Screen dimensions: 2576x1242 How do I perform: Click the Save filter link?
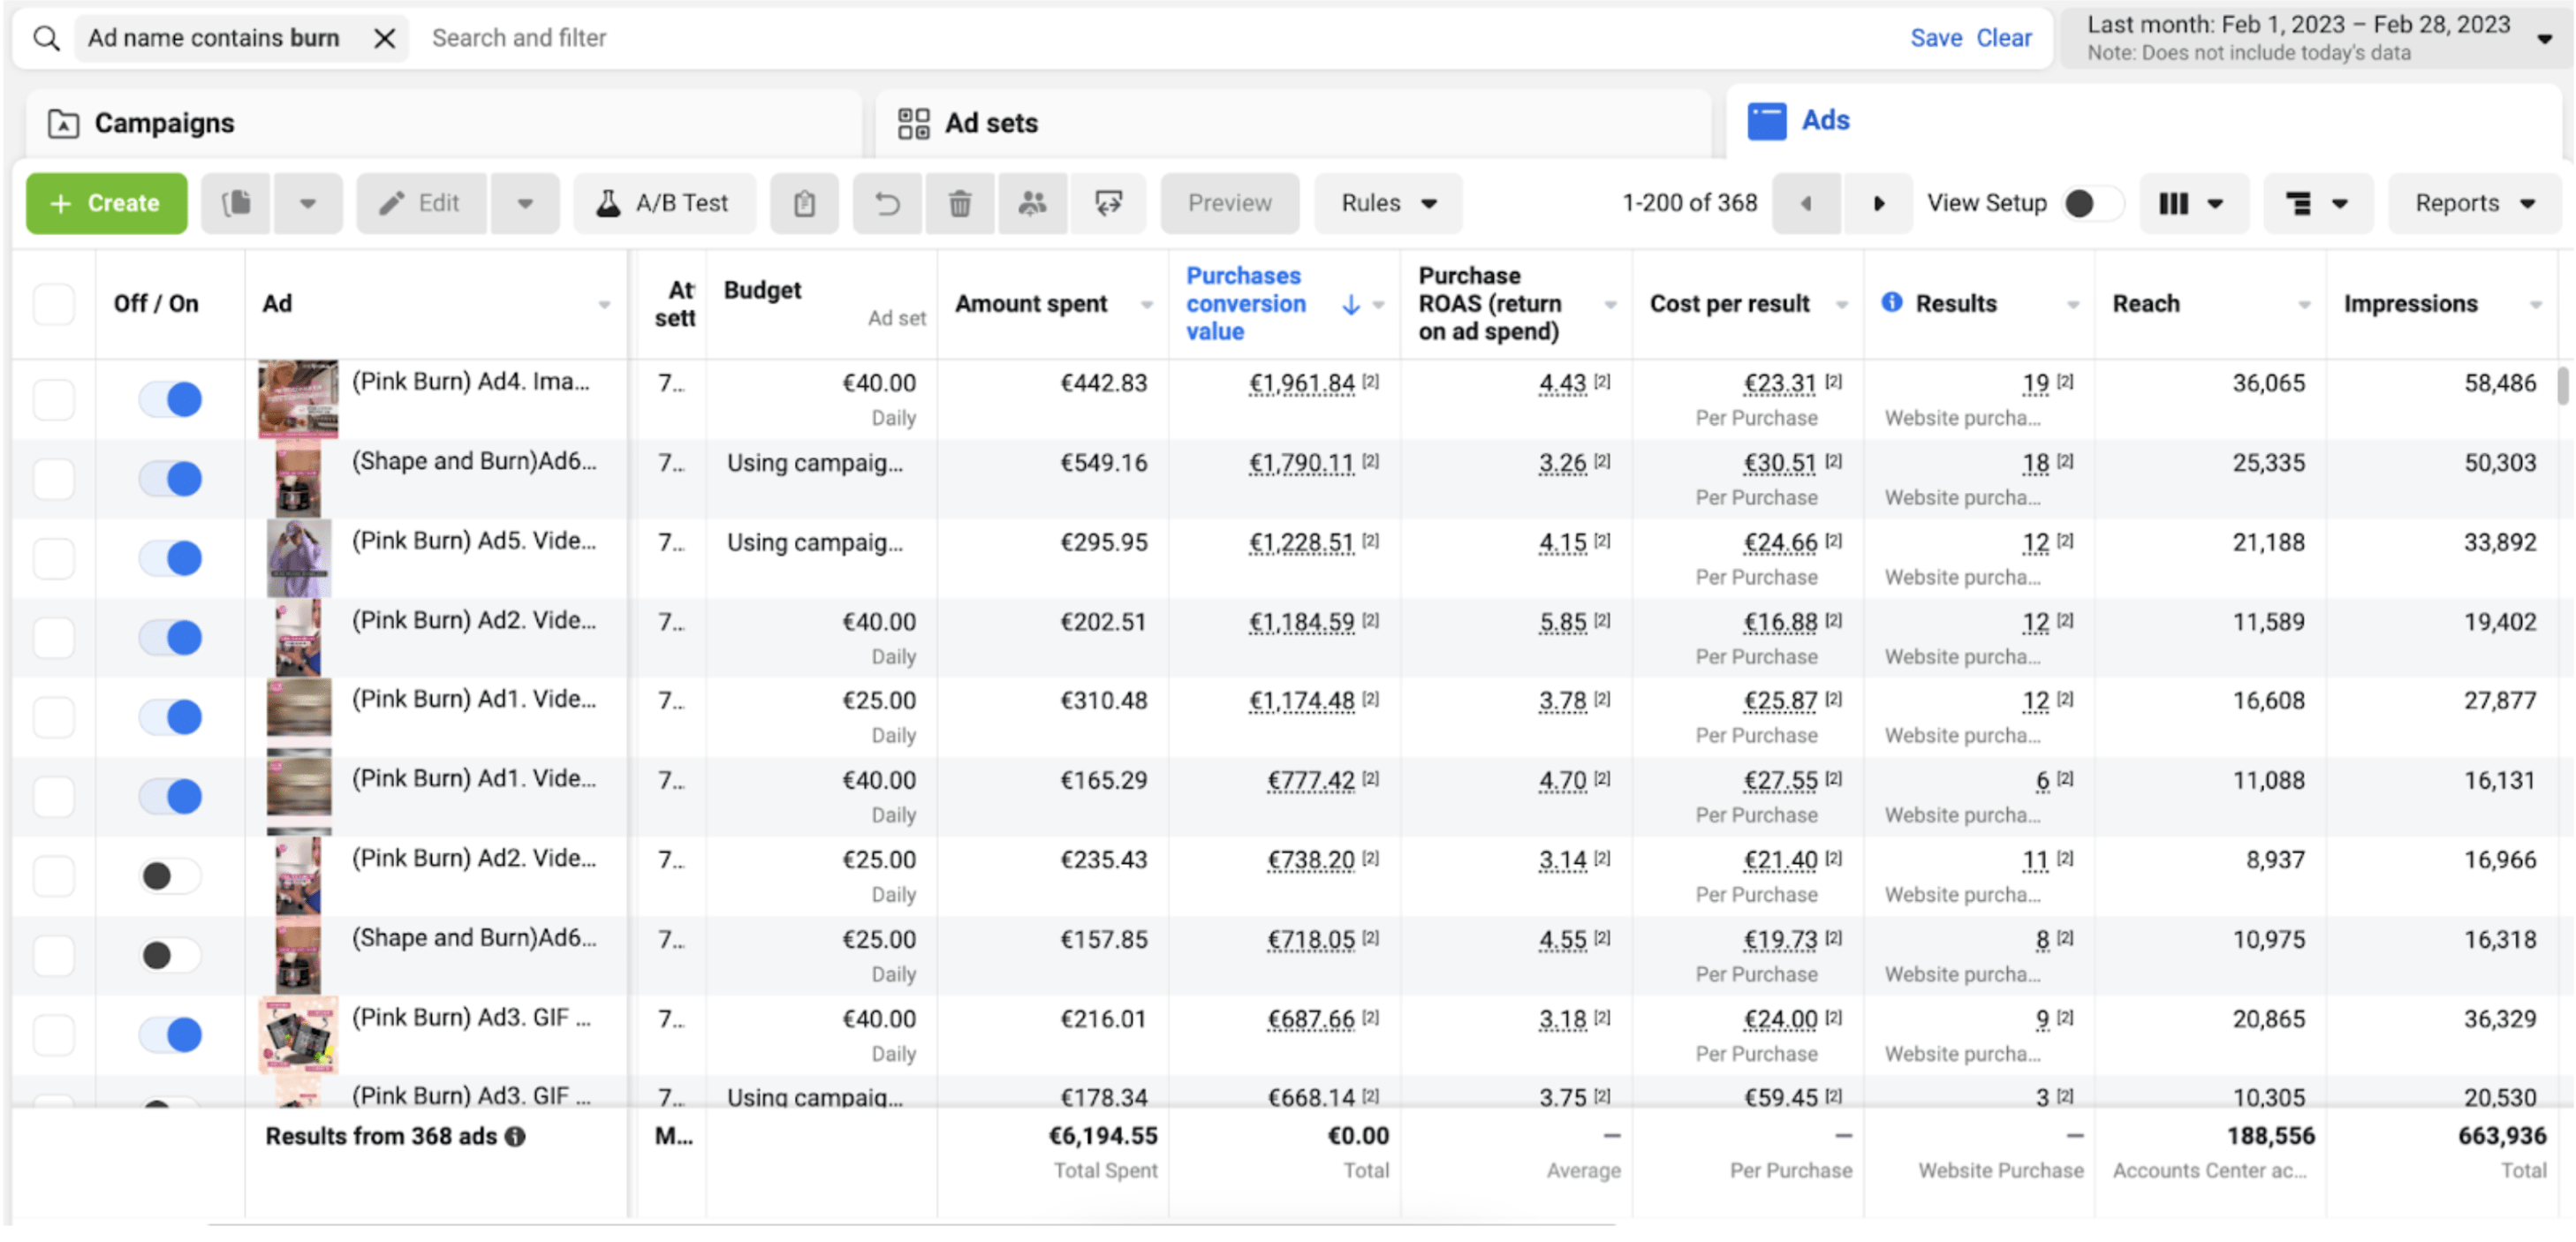1935,39
